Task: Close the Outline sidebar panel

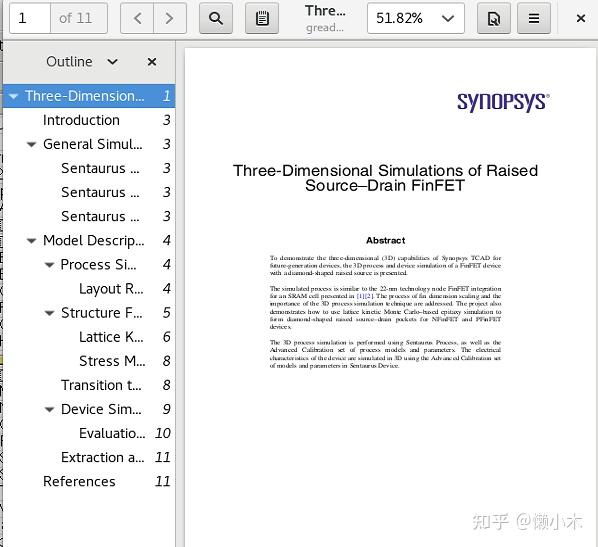Action: click(152, 62)
